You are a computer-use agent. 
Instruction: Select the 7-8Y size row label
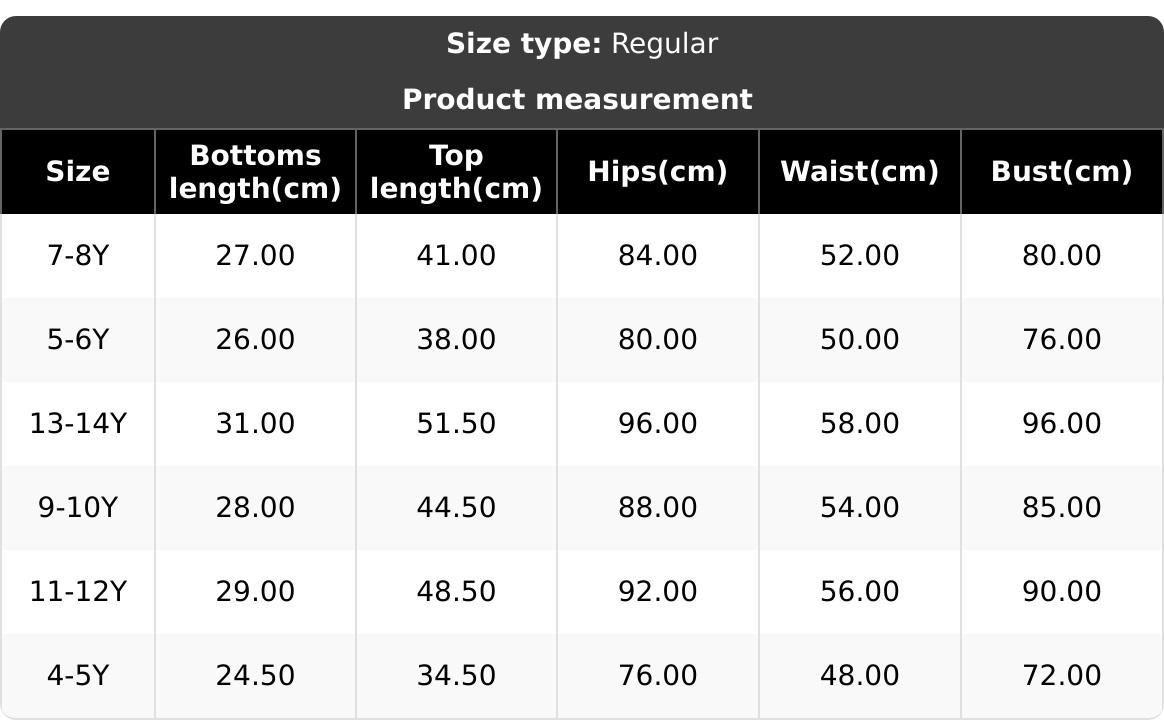78,256
